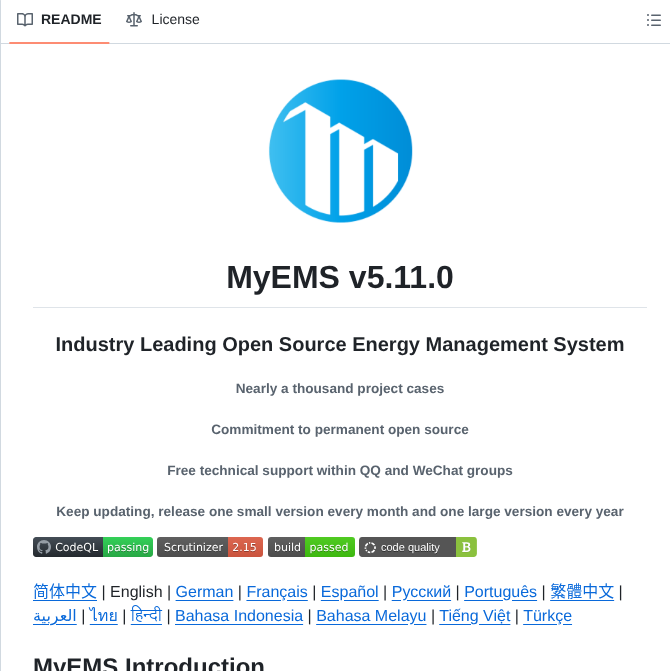Open the Tiếng Việt link
This screenshot has width=670, height=671.
(474, 615)
